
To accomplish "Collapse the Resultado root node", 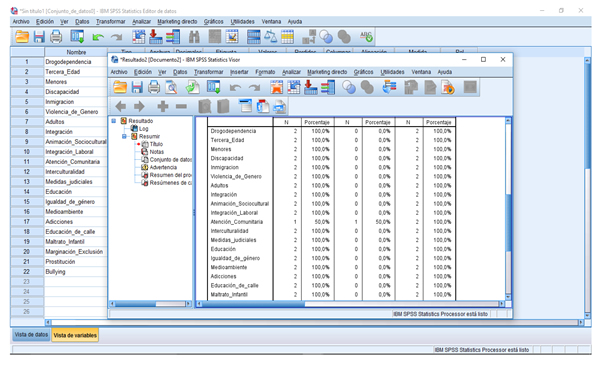I will tap(114, 121).
